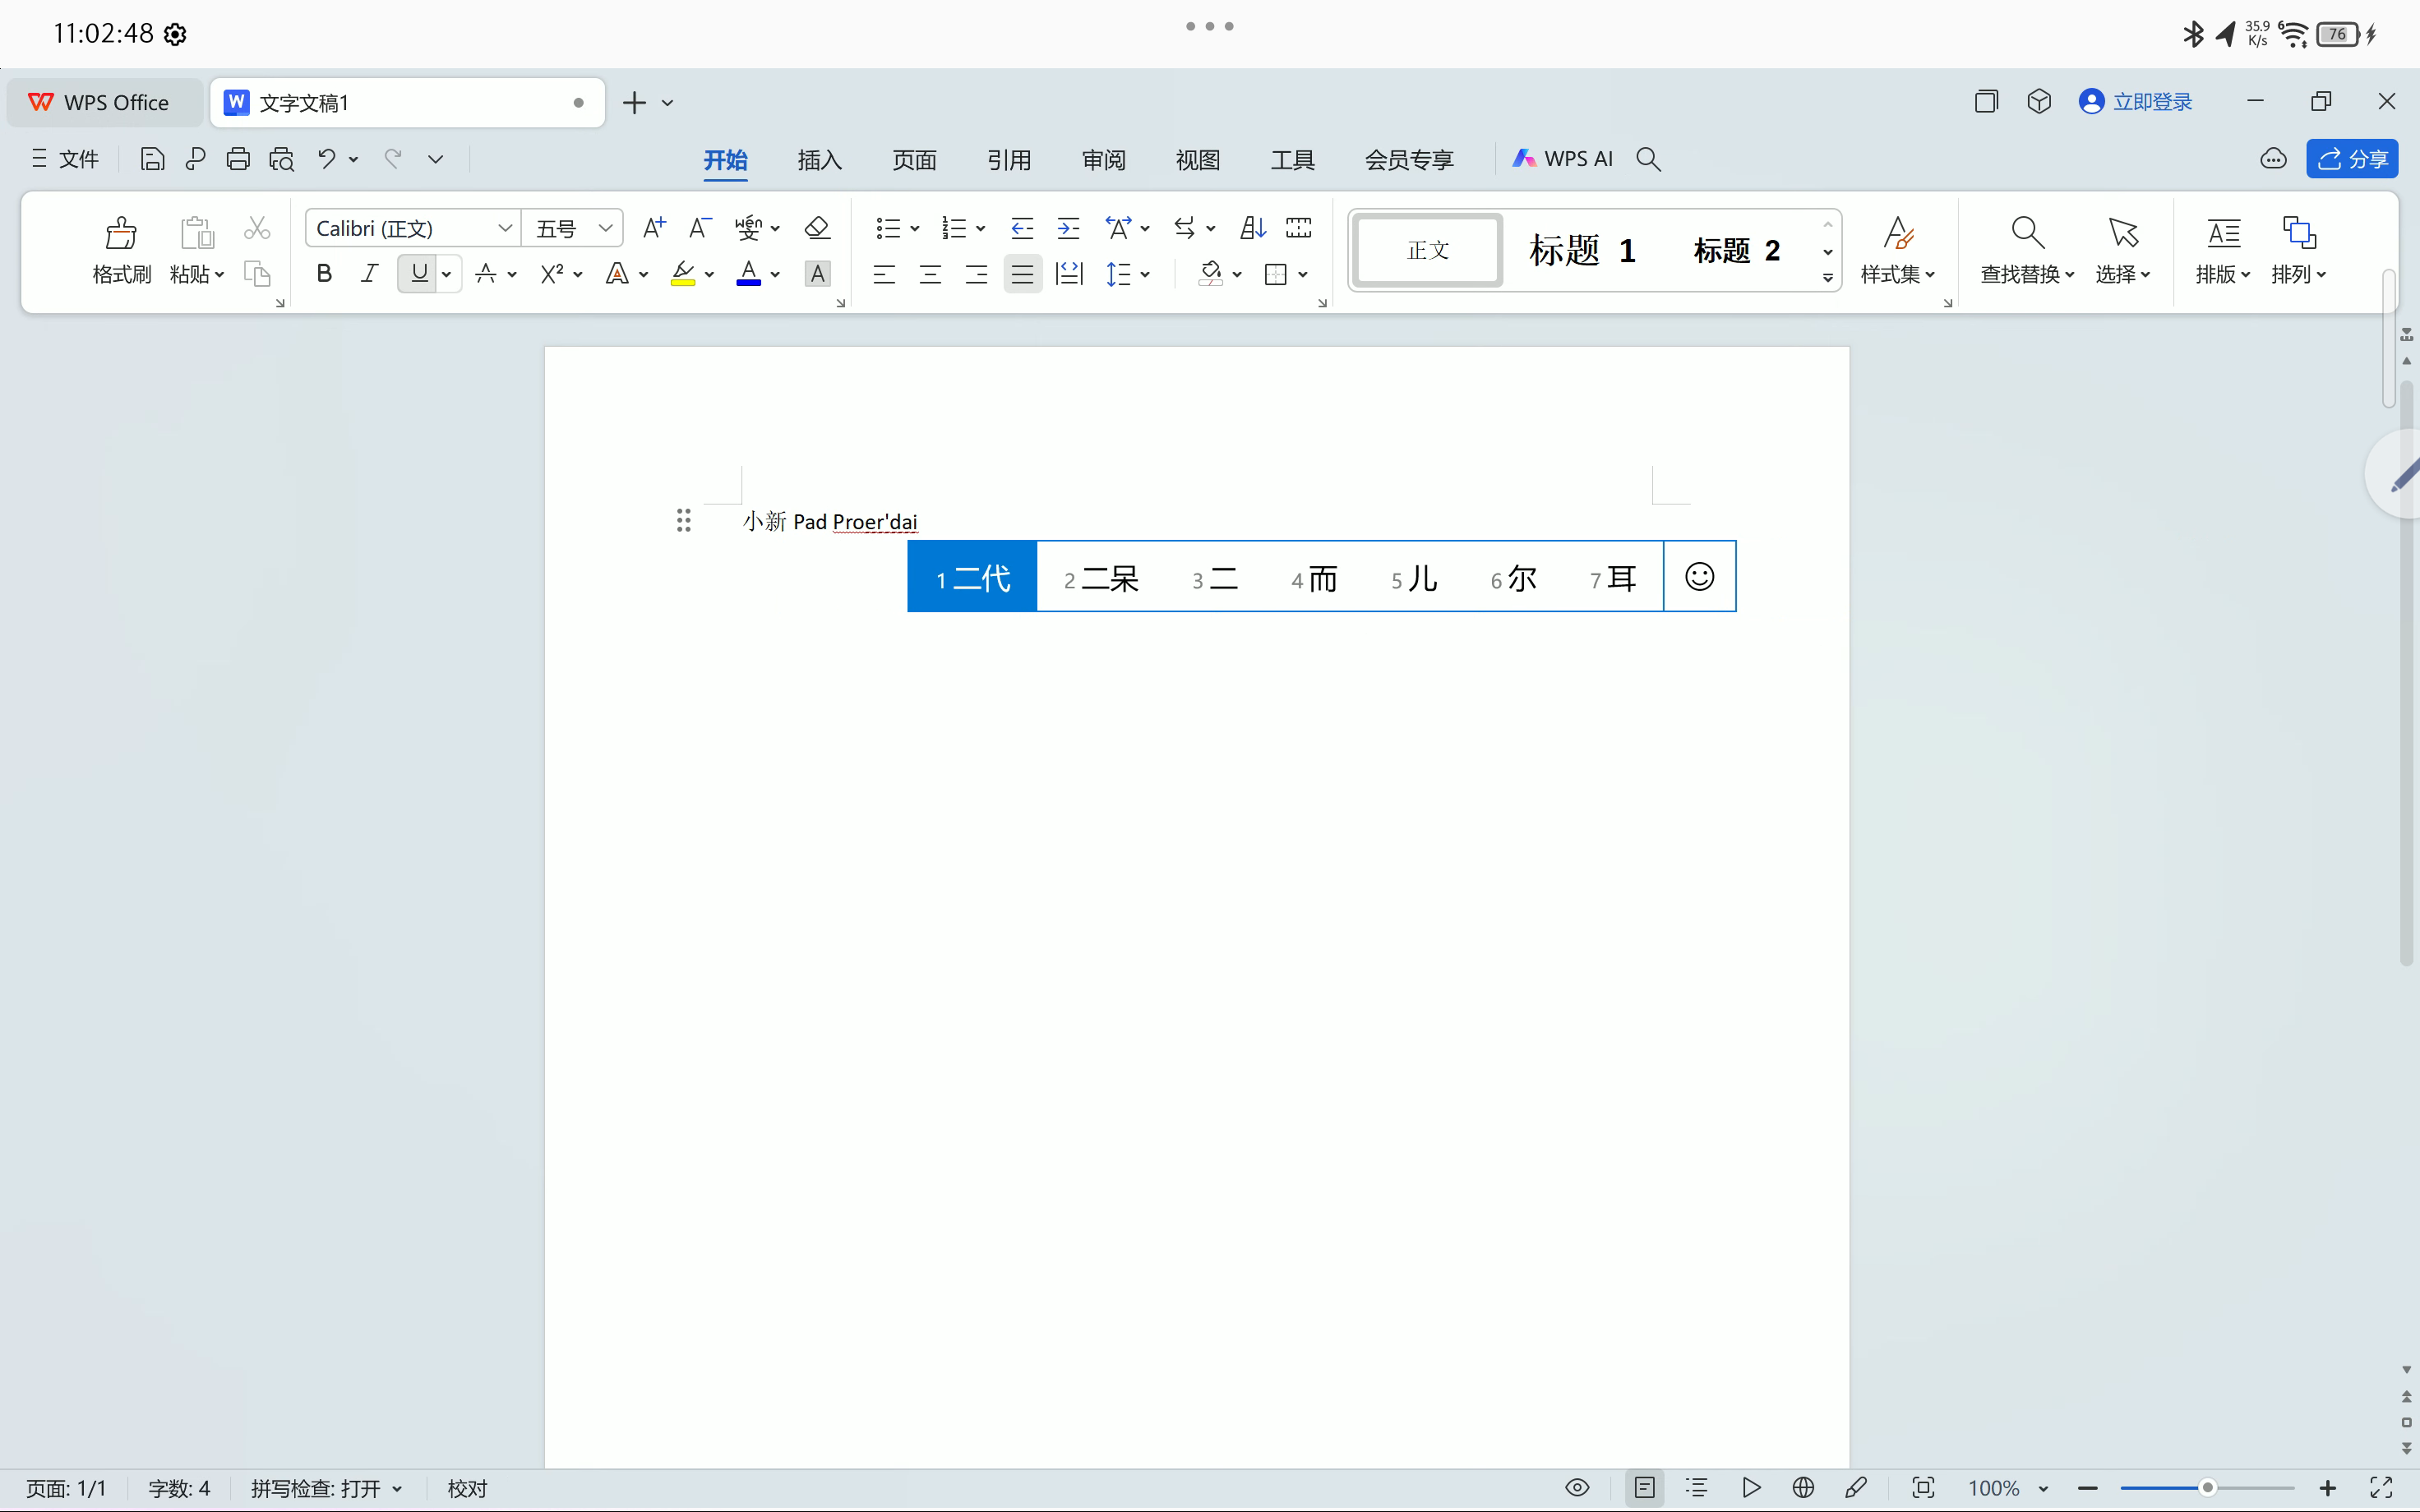
Task: Click the WPS Office home tab
Action: point(104,103)
